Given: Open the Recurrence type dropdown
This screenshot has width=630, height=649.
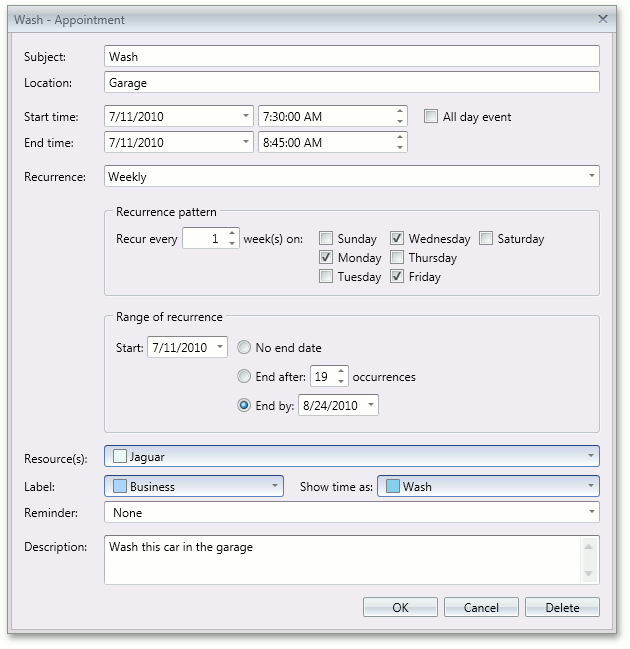Looking at the screenshot, I should pos(593,177).
